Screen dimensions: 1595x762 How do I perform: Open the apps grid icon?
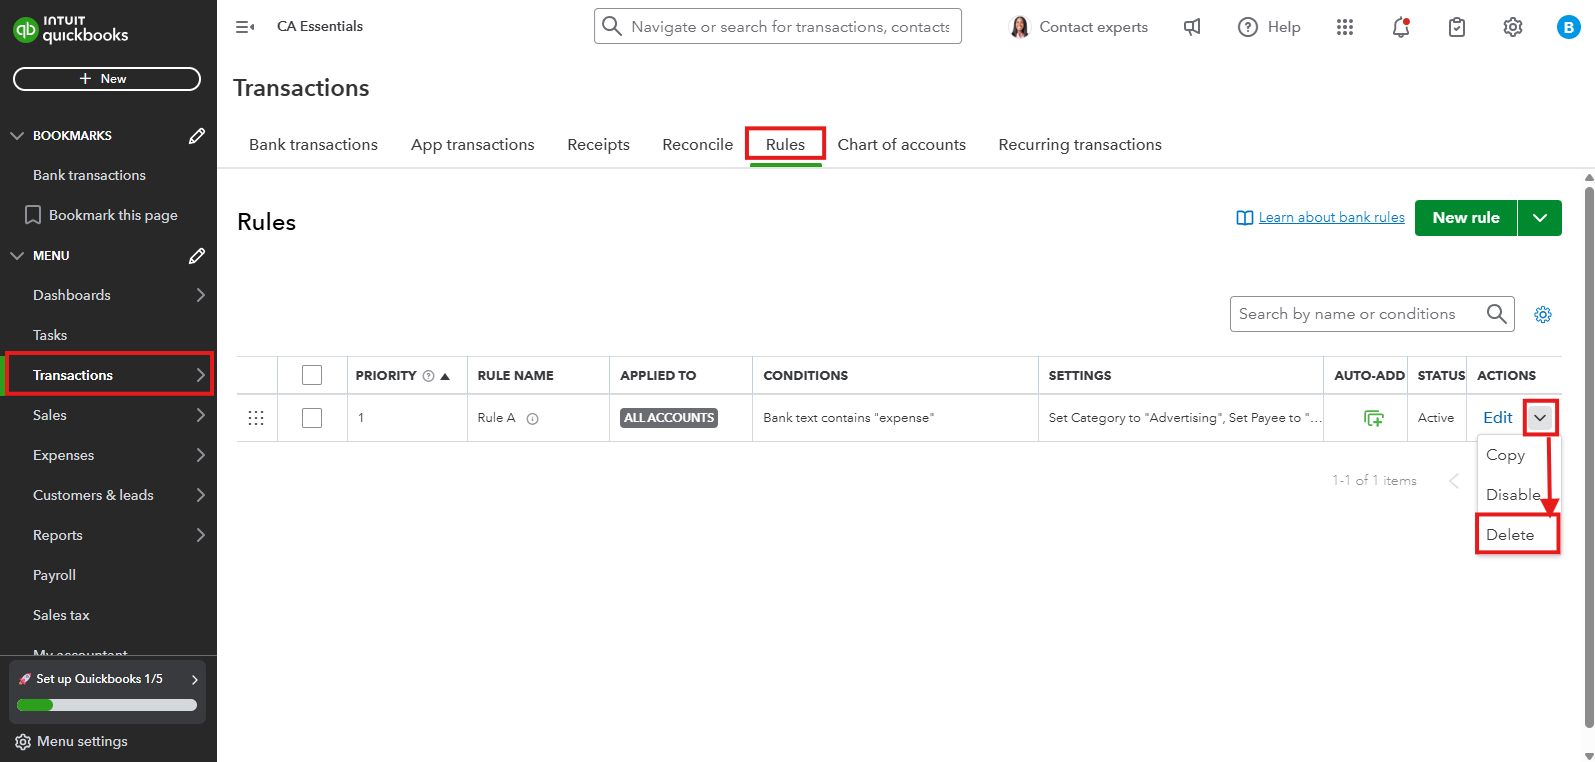click(1345, 27)
